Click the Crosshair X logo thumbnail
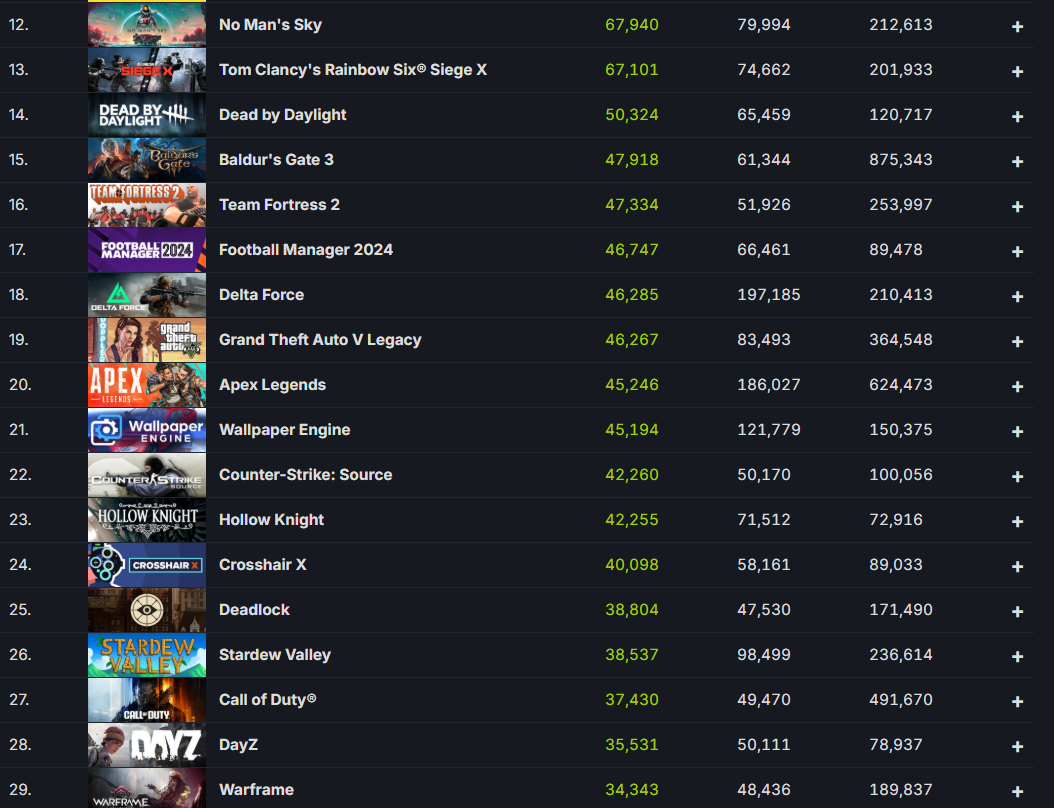Screen dimensions: 1054x808 [x=147, y=565]
